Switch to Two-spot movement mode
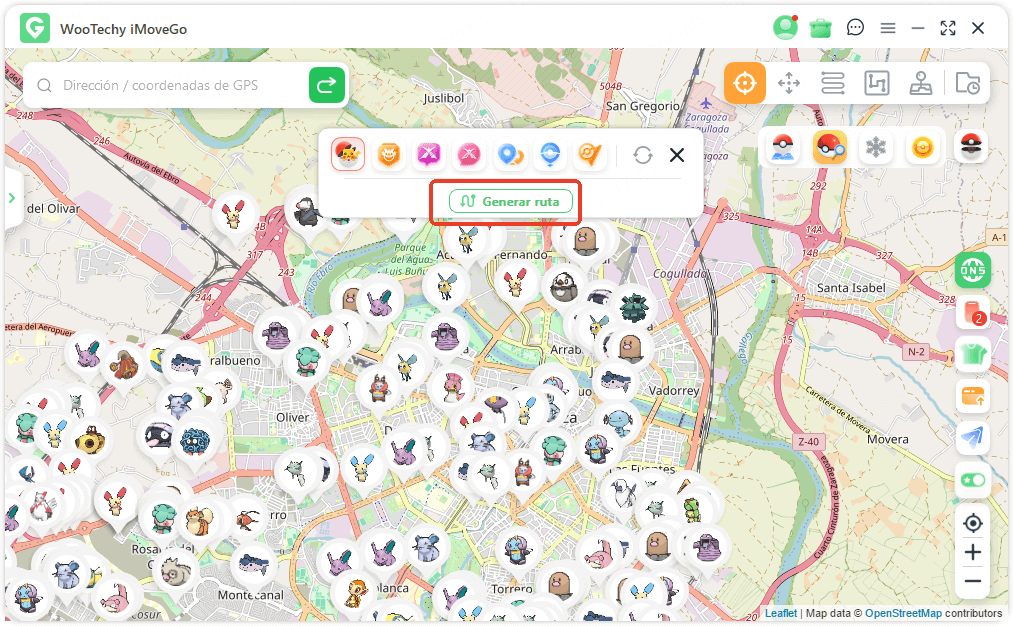This screenshot has height=626, width=1013. coord(788,83)
